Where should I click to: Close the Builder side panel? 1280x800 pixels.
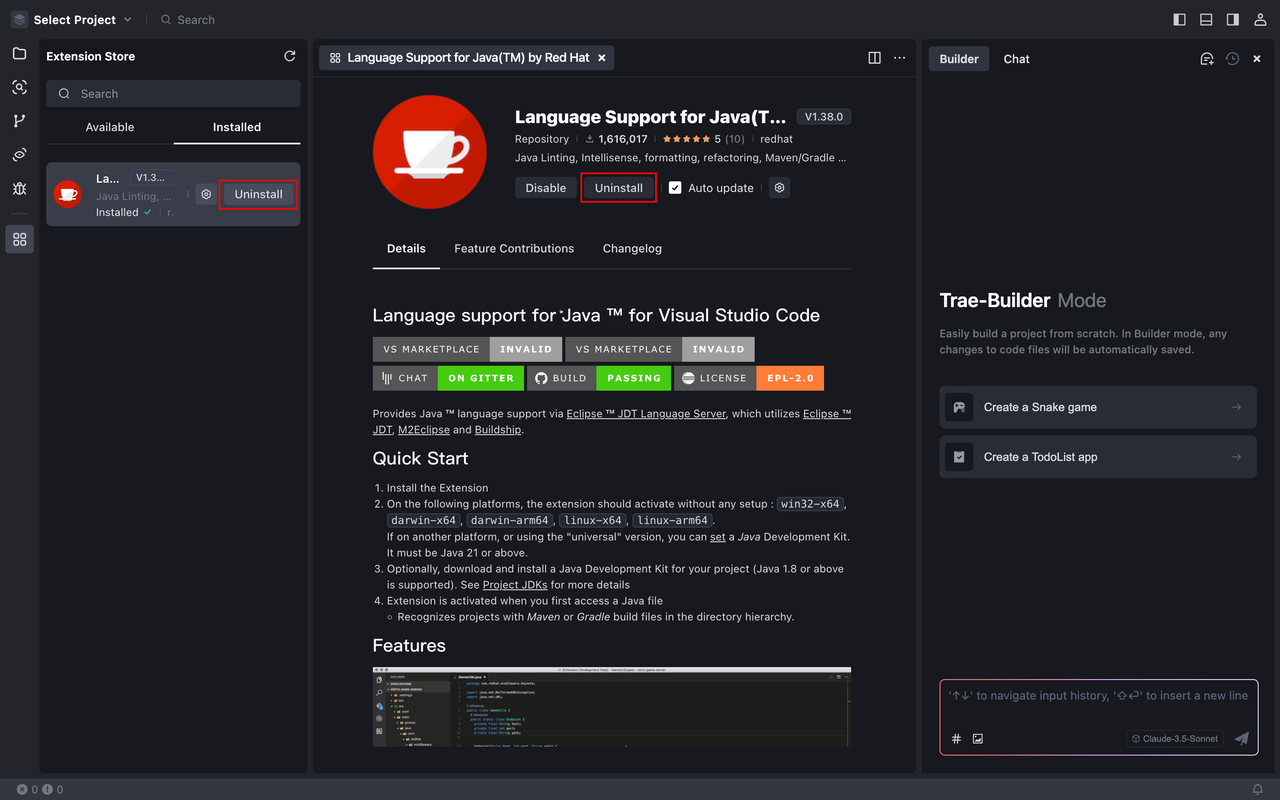[x=1257, y=59]
